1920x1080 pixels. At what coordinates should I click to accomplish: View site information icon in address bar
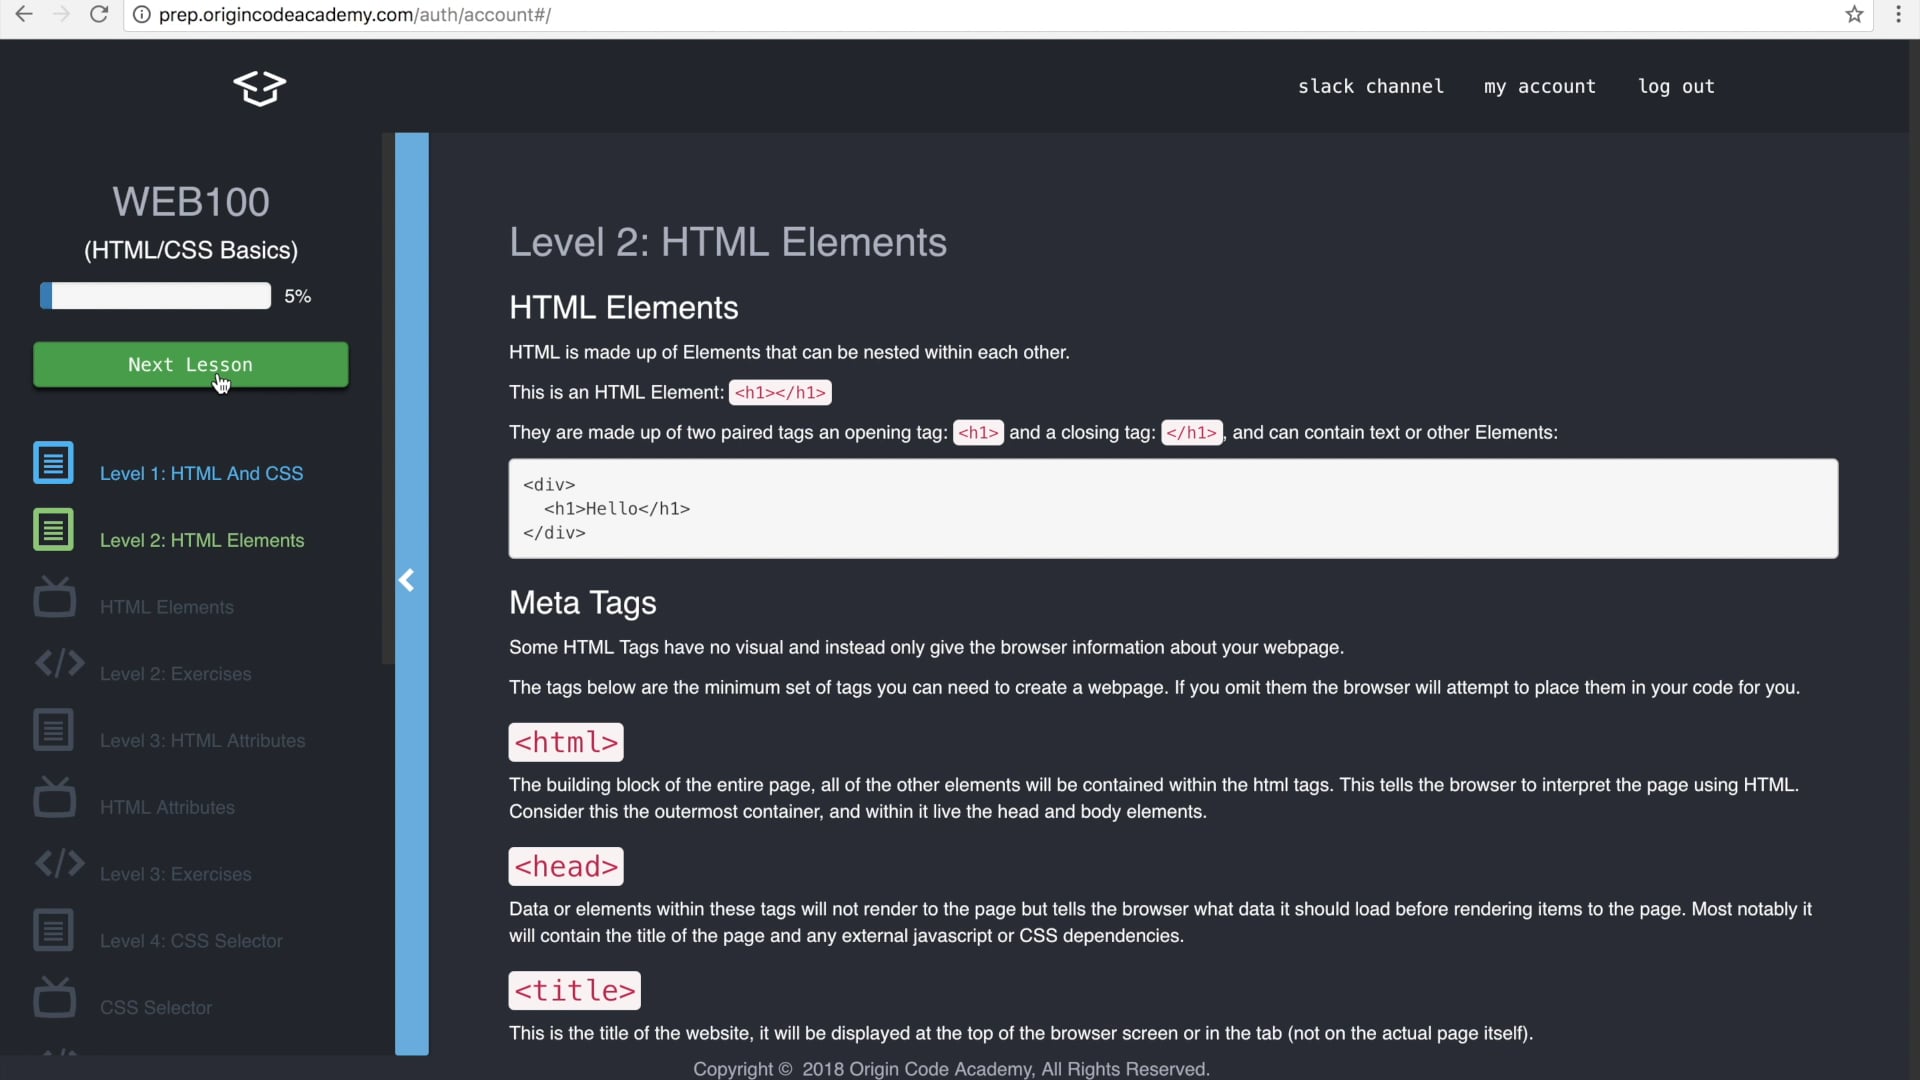click(142, 15)
